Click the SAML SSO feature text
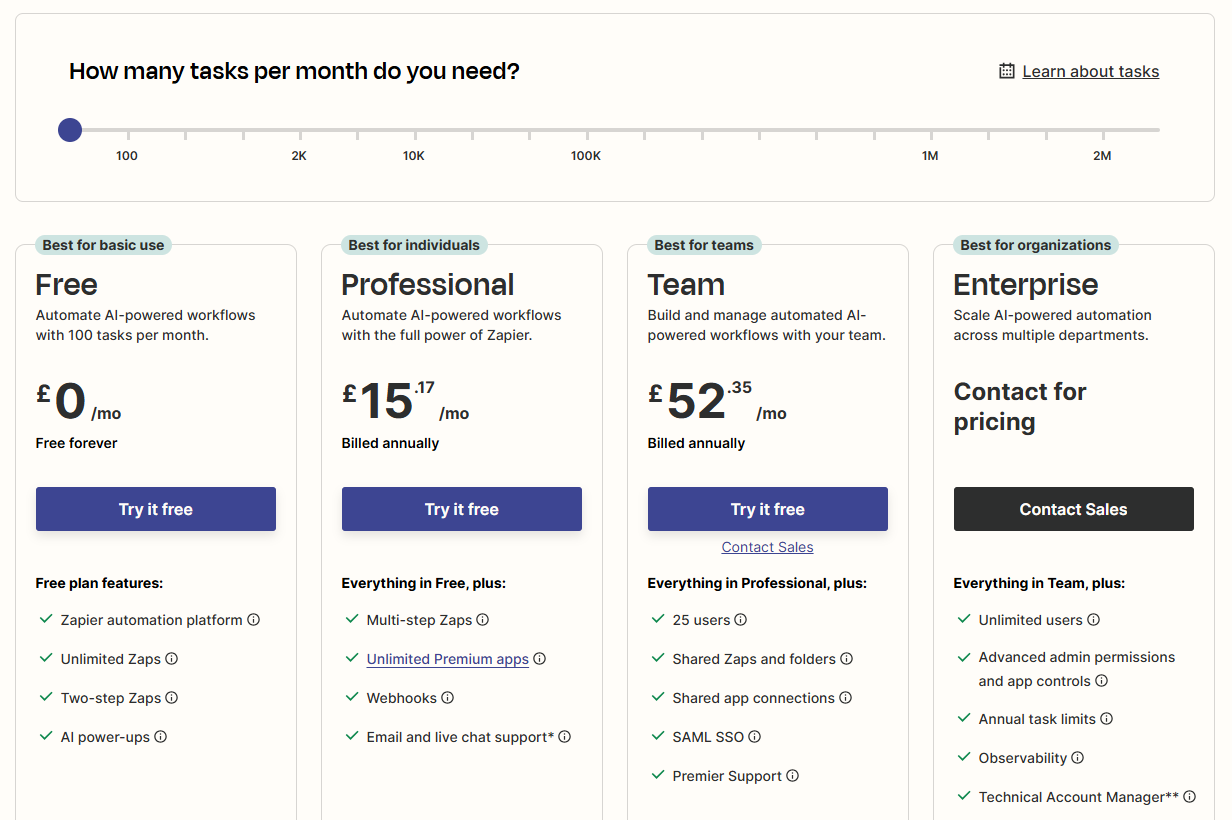The height and width of the screenshot is (820, 1232). coord(709,737)
